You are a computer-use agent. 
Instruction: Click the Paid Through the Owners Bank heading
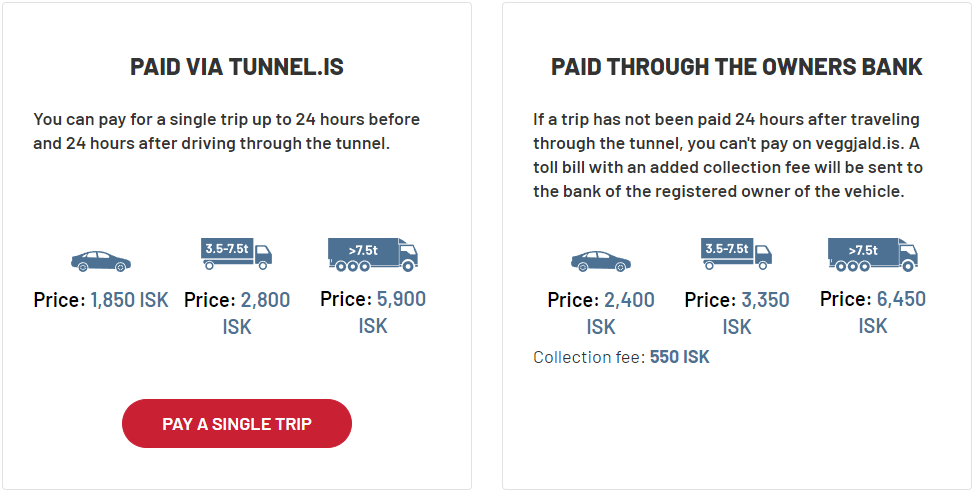(x=737, y=68)
